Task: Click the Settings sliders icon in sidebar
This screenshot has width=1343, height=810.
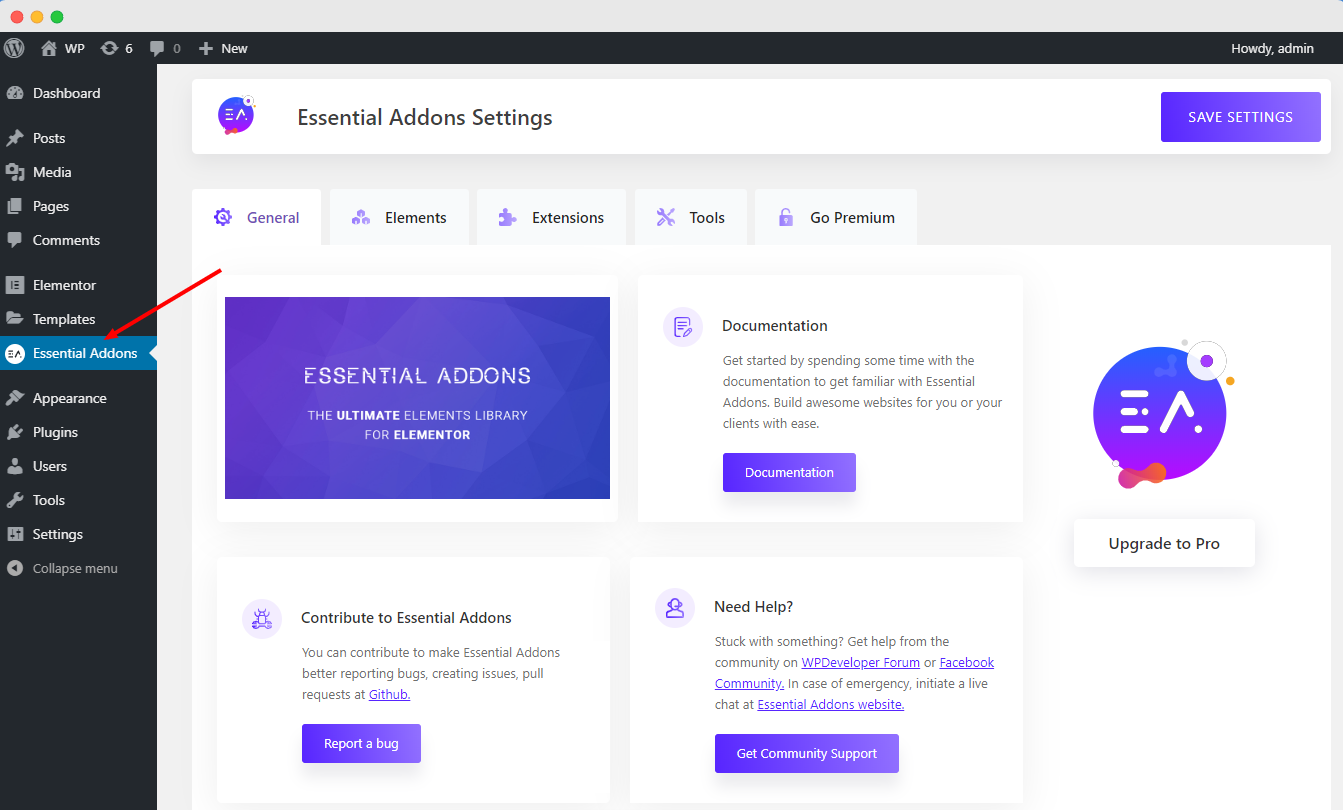Action: (15, 534)
